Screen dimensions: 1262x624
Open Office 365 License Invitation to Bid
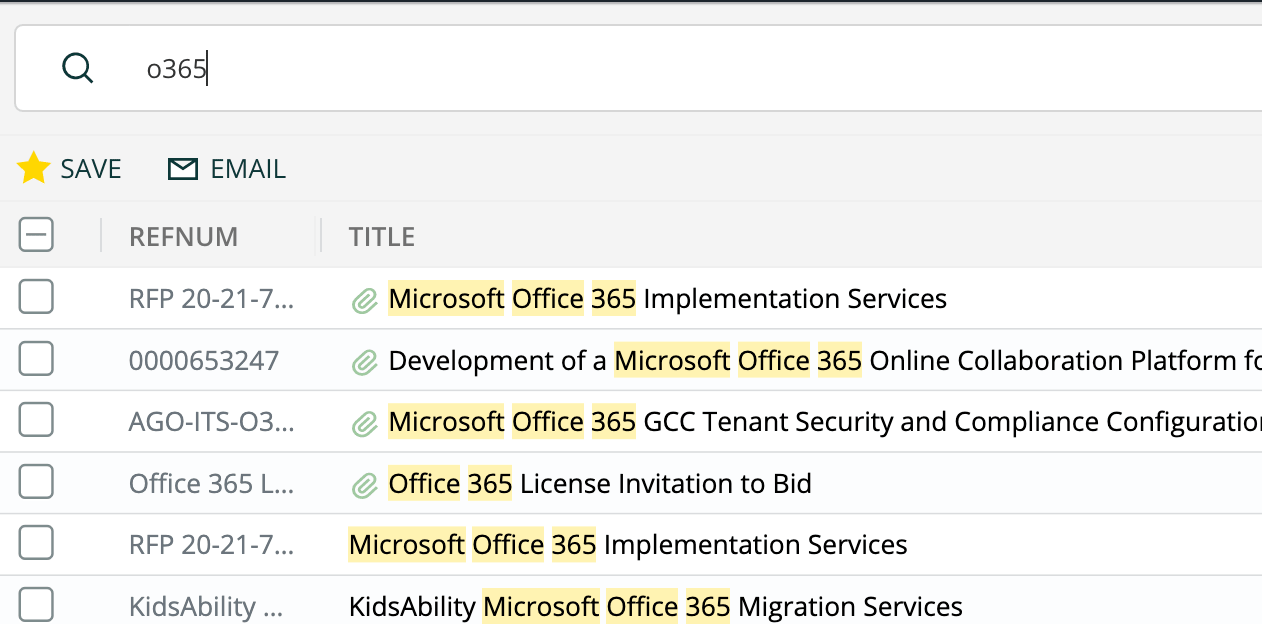600,484
